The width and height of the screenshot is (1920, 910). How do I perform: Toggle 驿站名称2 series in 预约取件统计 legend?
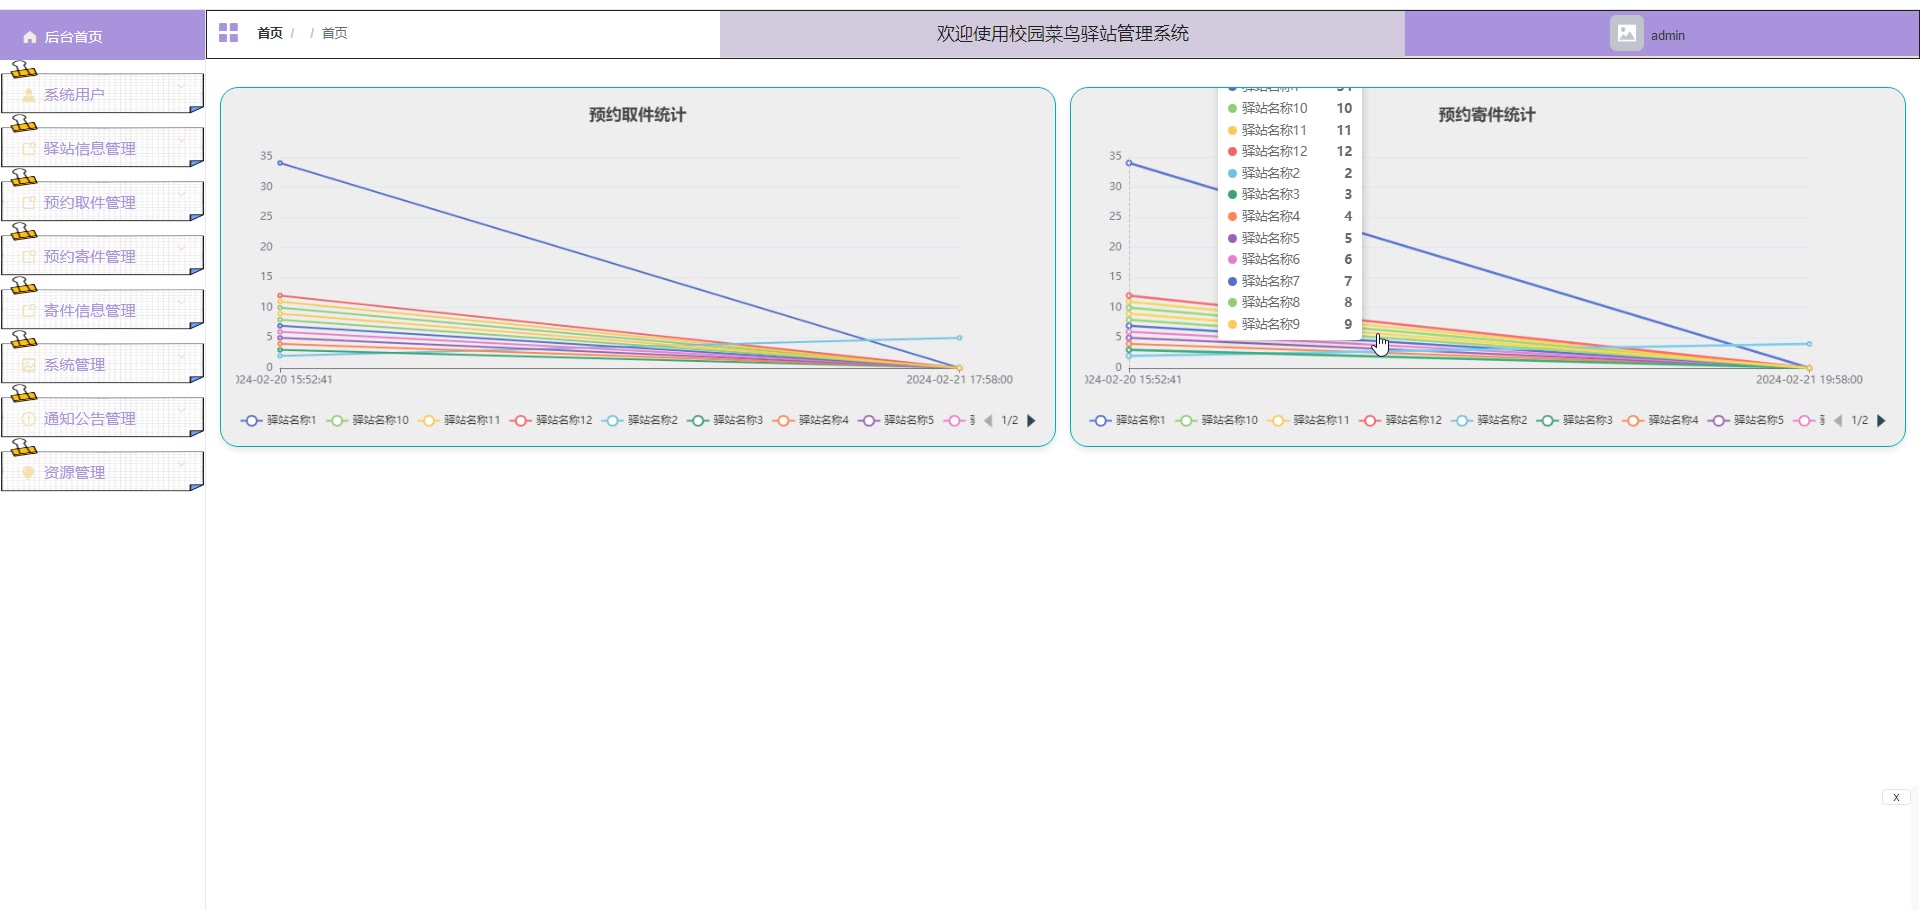click(640, 421)
